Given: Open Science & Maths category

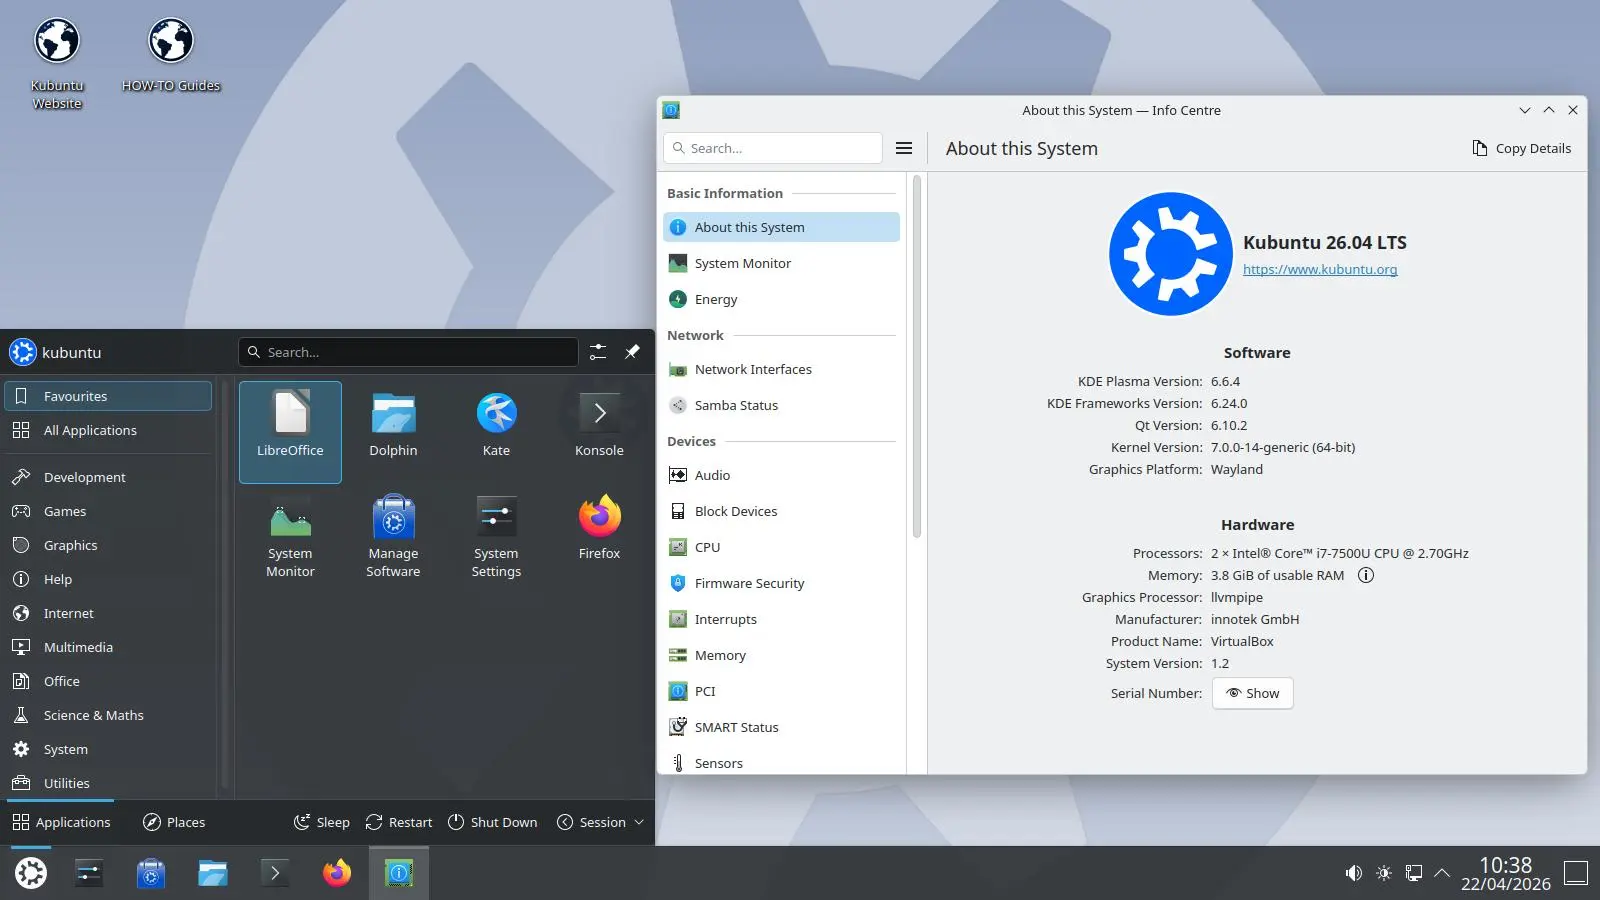Looking at the screenshot, I should (x=108, y=715).
